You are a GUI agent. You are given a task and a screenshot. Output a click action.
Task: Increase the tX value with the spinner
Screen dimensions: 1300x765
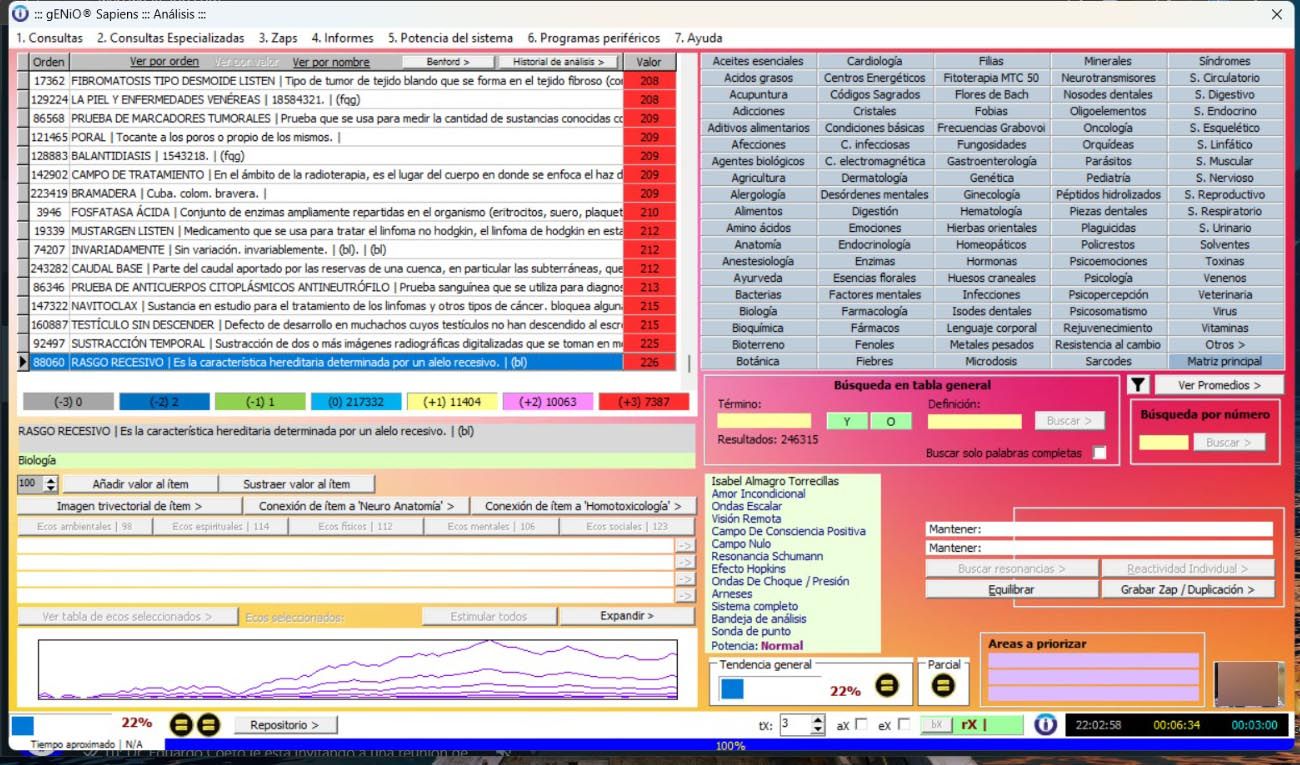[x=818, y=719]
